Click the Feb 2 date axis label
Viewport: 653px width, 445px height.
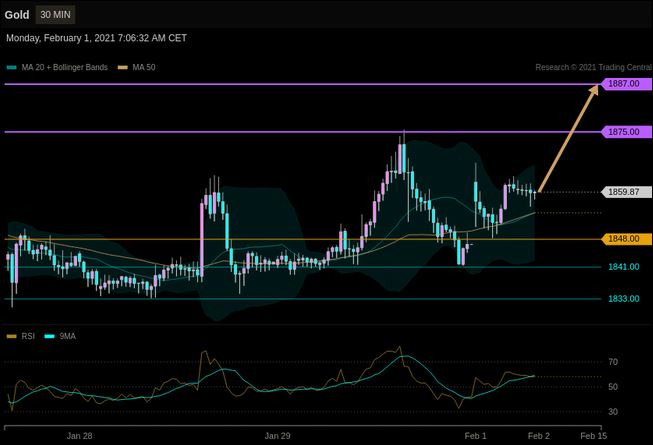(539, 436)
